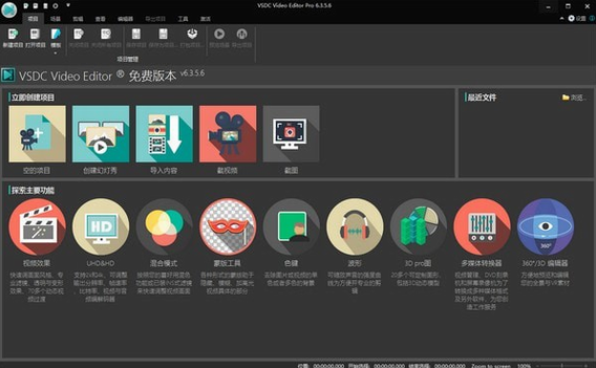Click 新建项目 new project toolbar button
596x368 pixels.
point(13,38)
